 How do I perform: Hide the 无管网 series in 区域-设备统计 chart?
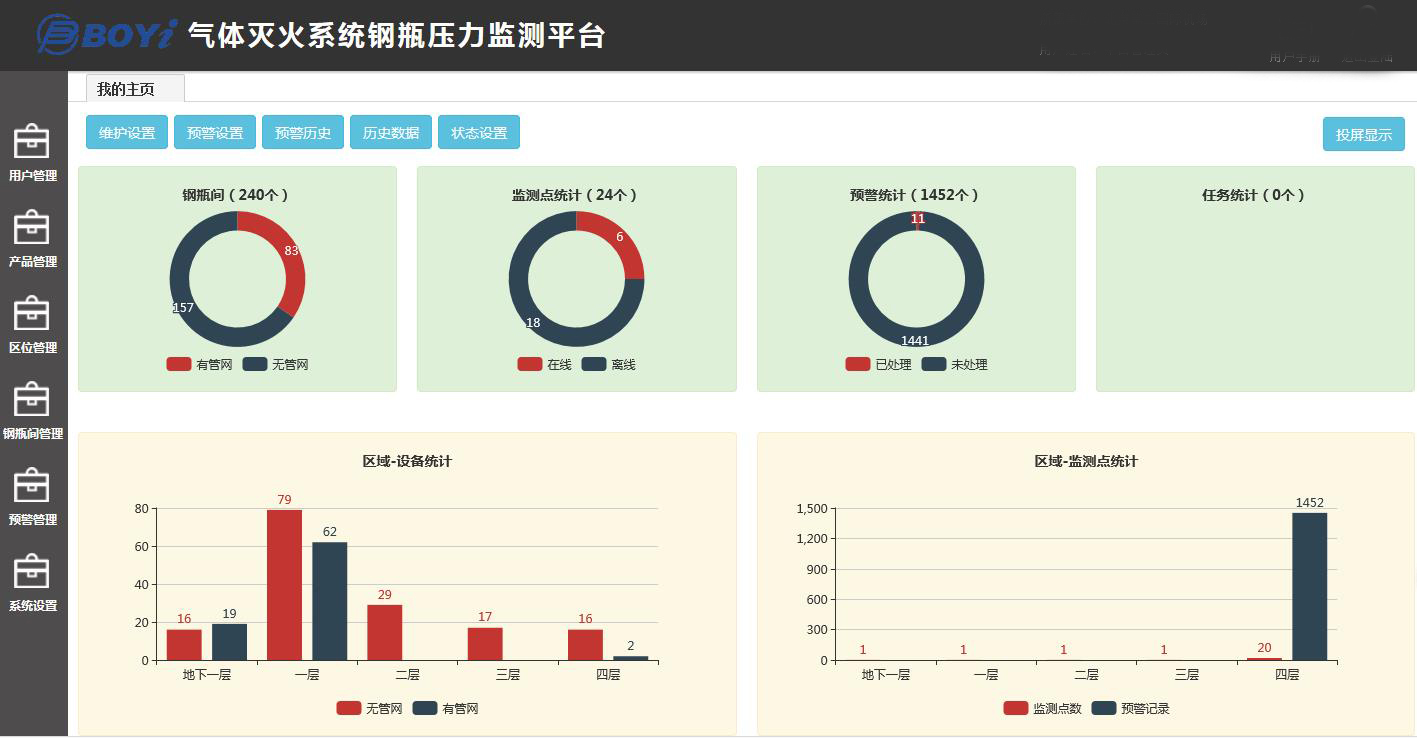367,707
